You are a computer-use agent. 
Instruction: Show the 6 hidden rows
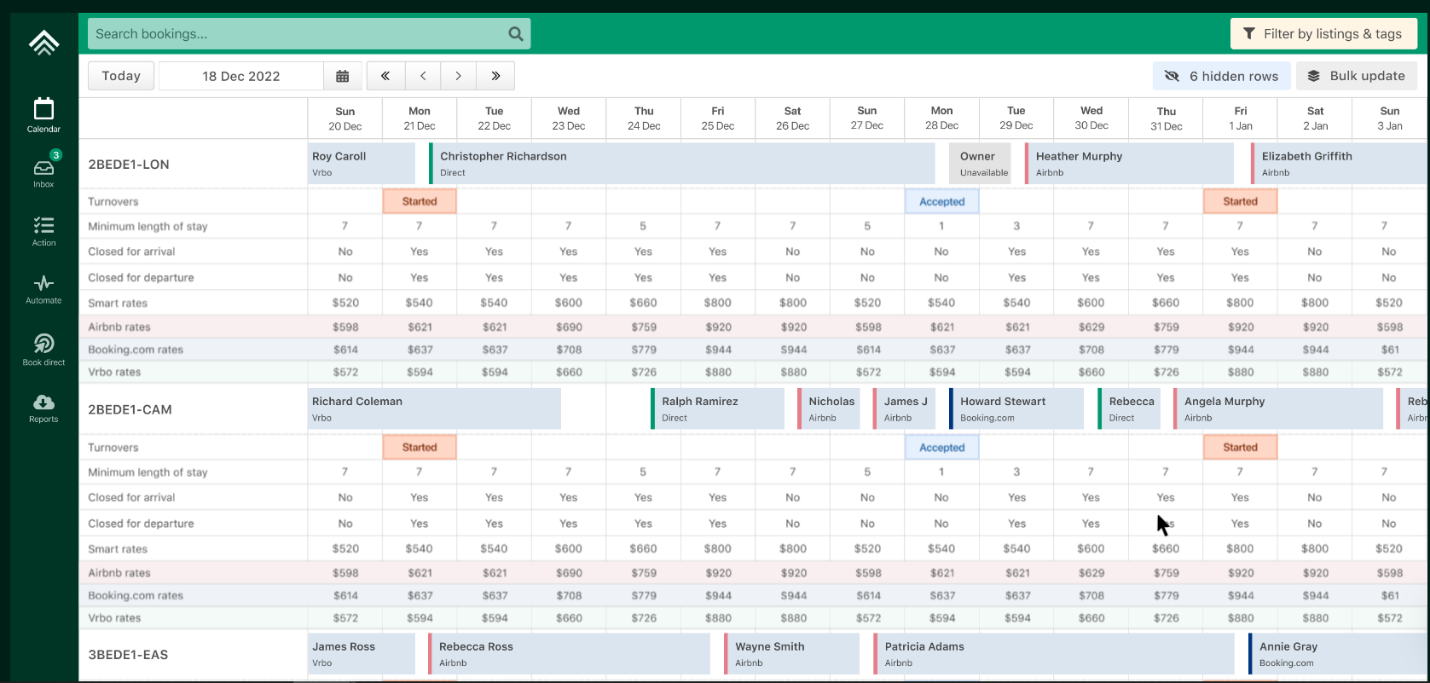click(x=1221, y=76)
